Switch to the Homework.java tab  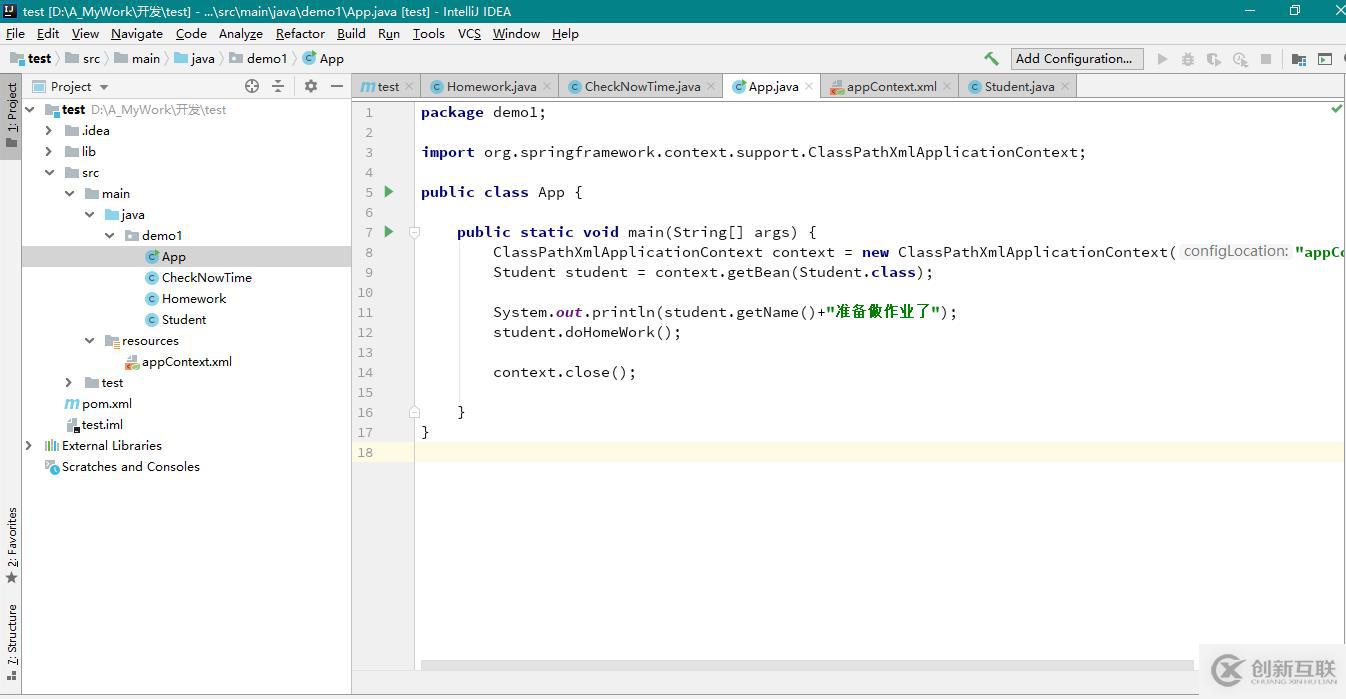[x=490, y=87]
